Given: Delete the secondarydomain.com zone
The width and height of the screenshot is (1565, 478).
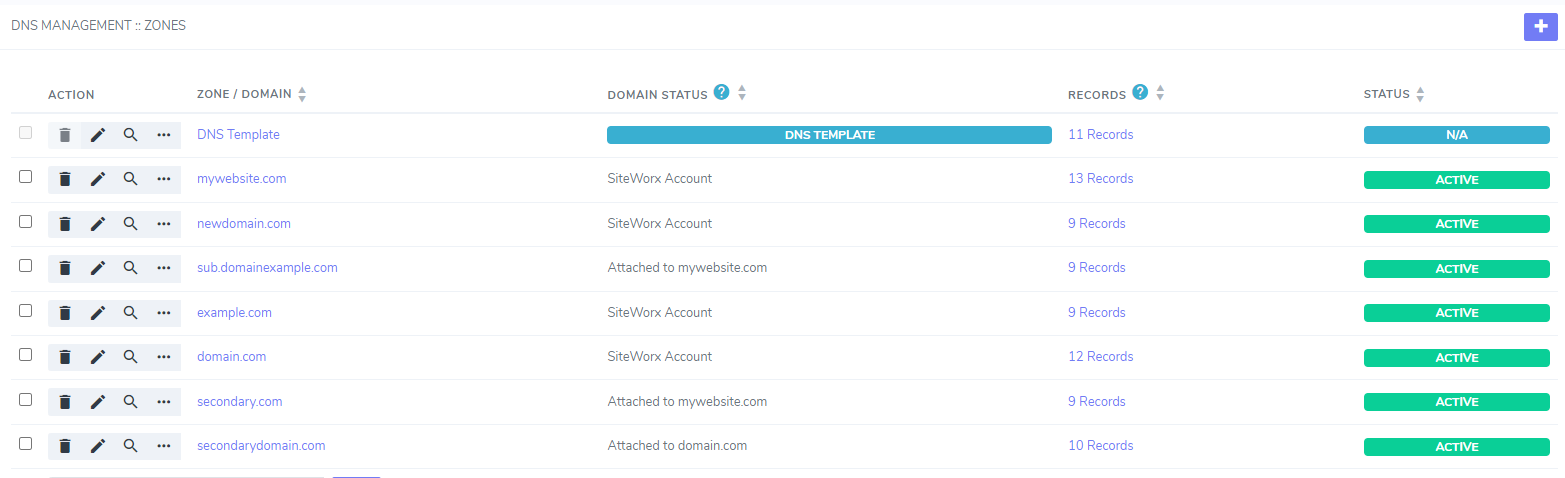Looking at the screenshot, I should coord(65,446).
